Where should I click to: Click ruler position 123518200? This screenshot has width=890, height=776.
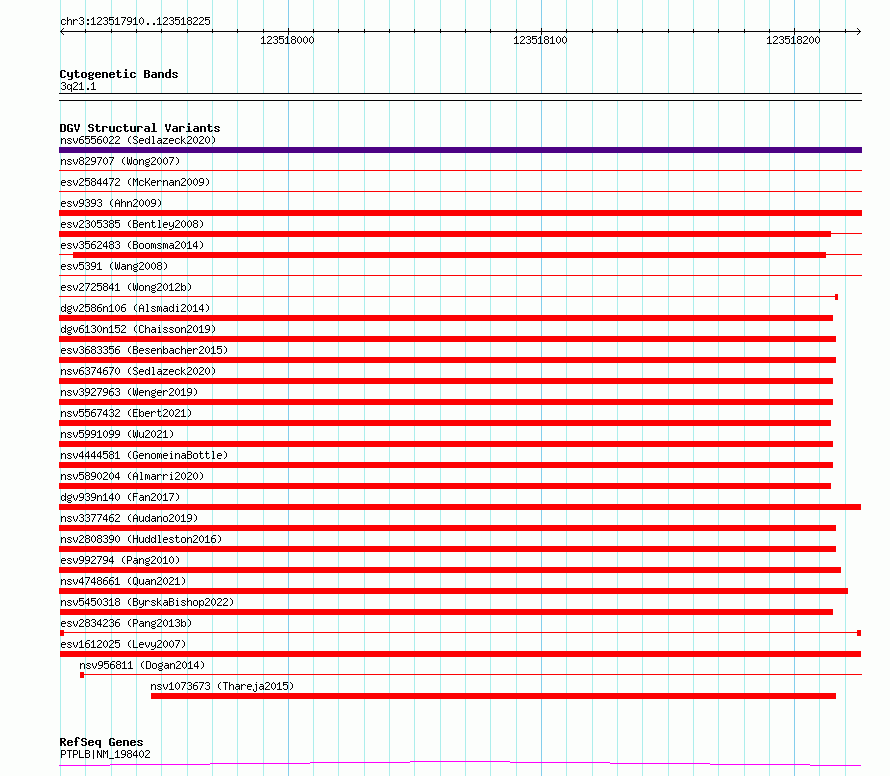coord(793,40)
